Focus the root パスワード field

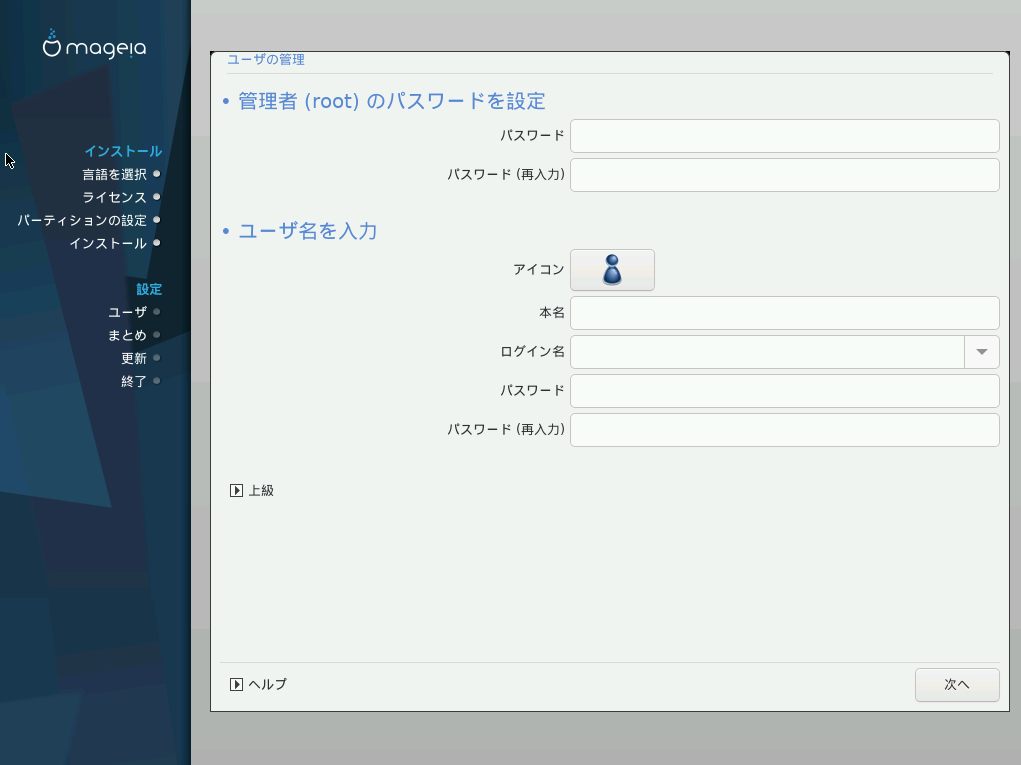click(x=784, y=136)
